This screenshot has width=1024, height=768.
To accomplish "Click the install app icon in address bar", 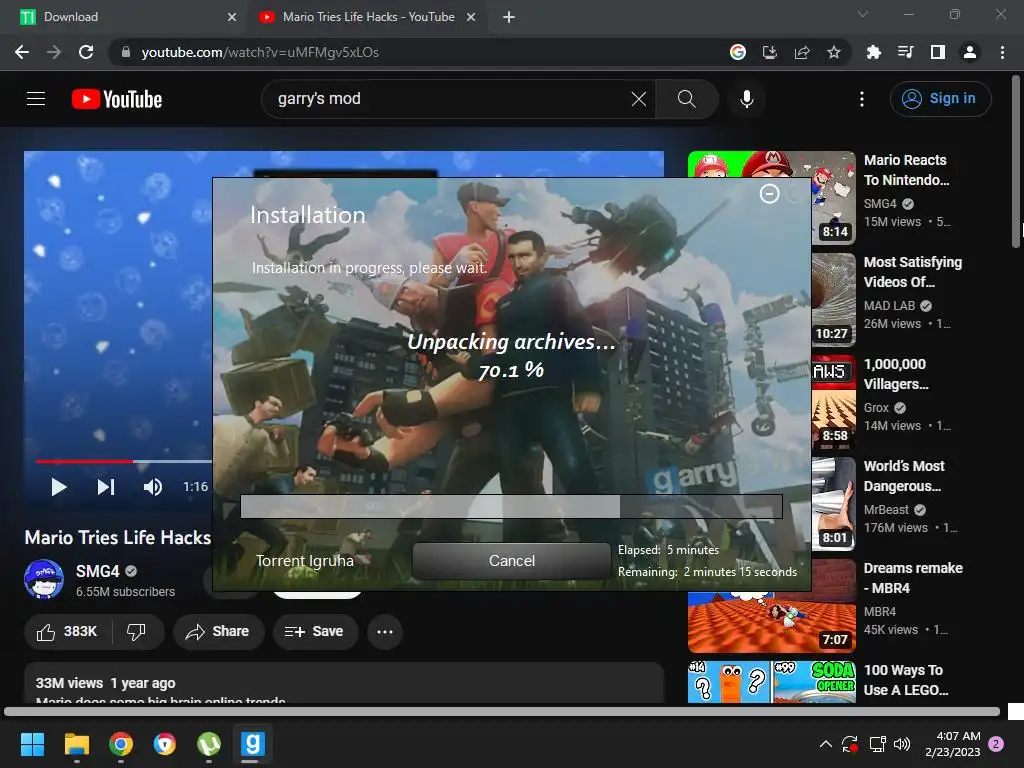I will pyautogui.click(x=770, y=52).
